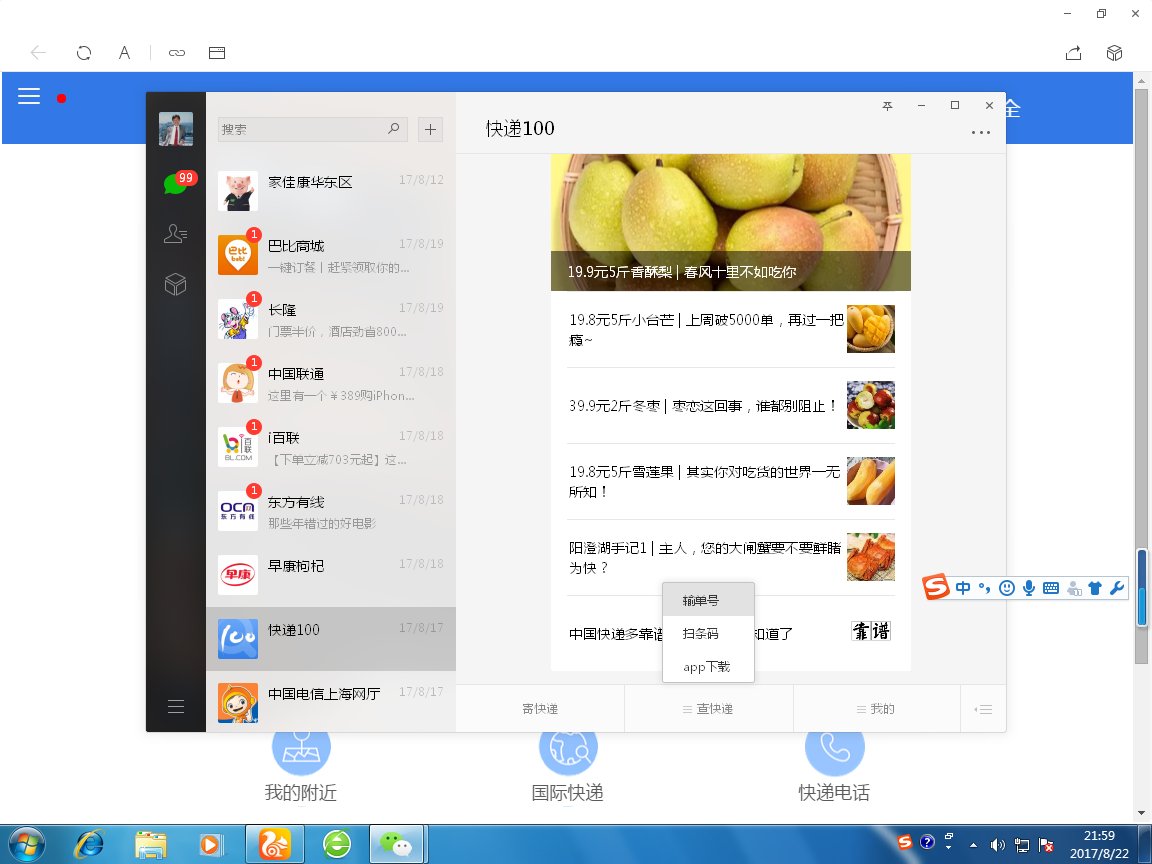Open Sogou settings with the wrench icon
Viewport: 1152px width, 864px height.
point(1119,588)
